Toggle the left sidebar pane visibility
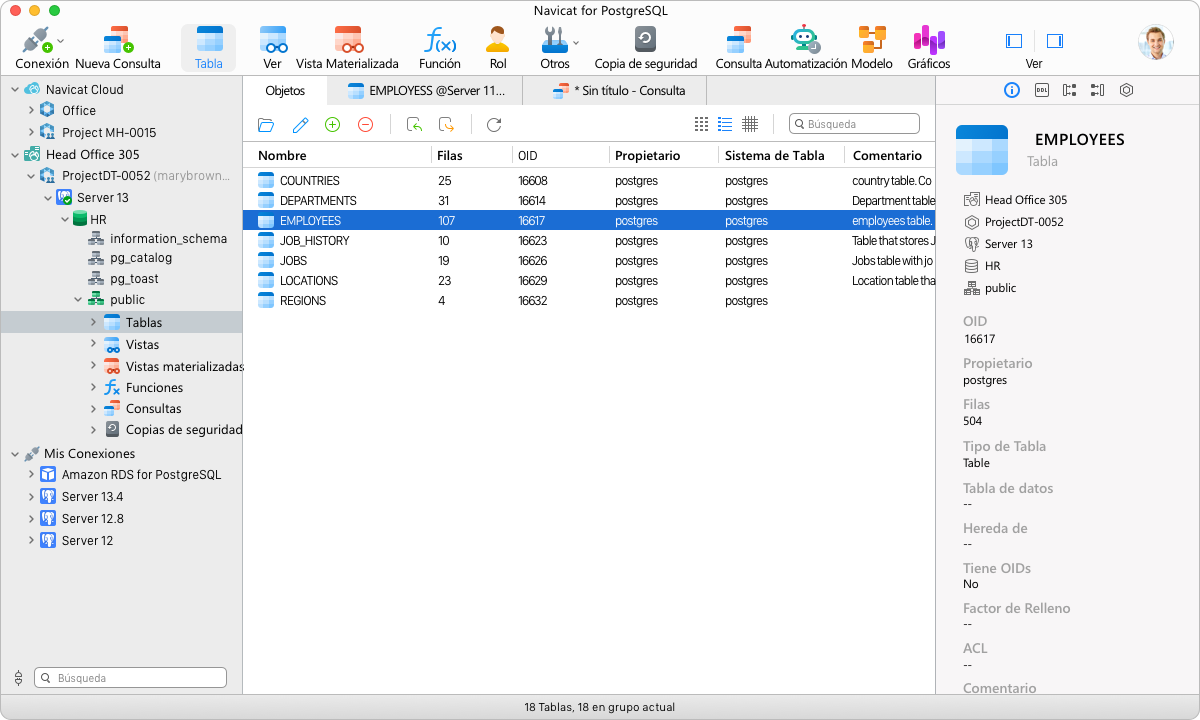The width and height of the screenshot is (1200, 720). pos(1014,41)
